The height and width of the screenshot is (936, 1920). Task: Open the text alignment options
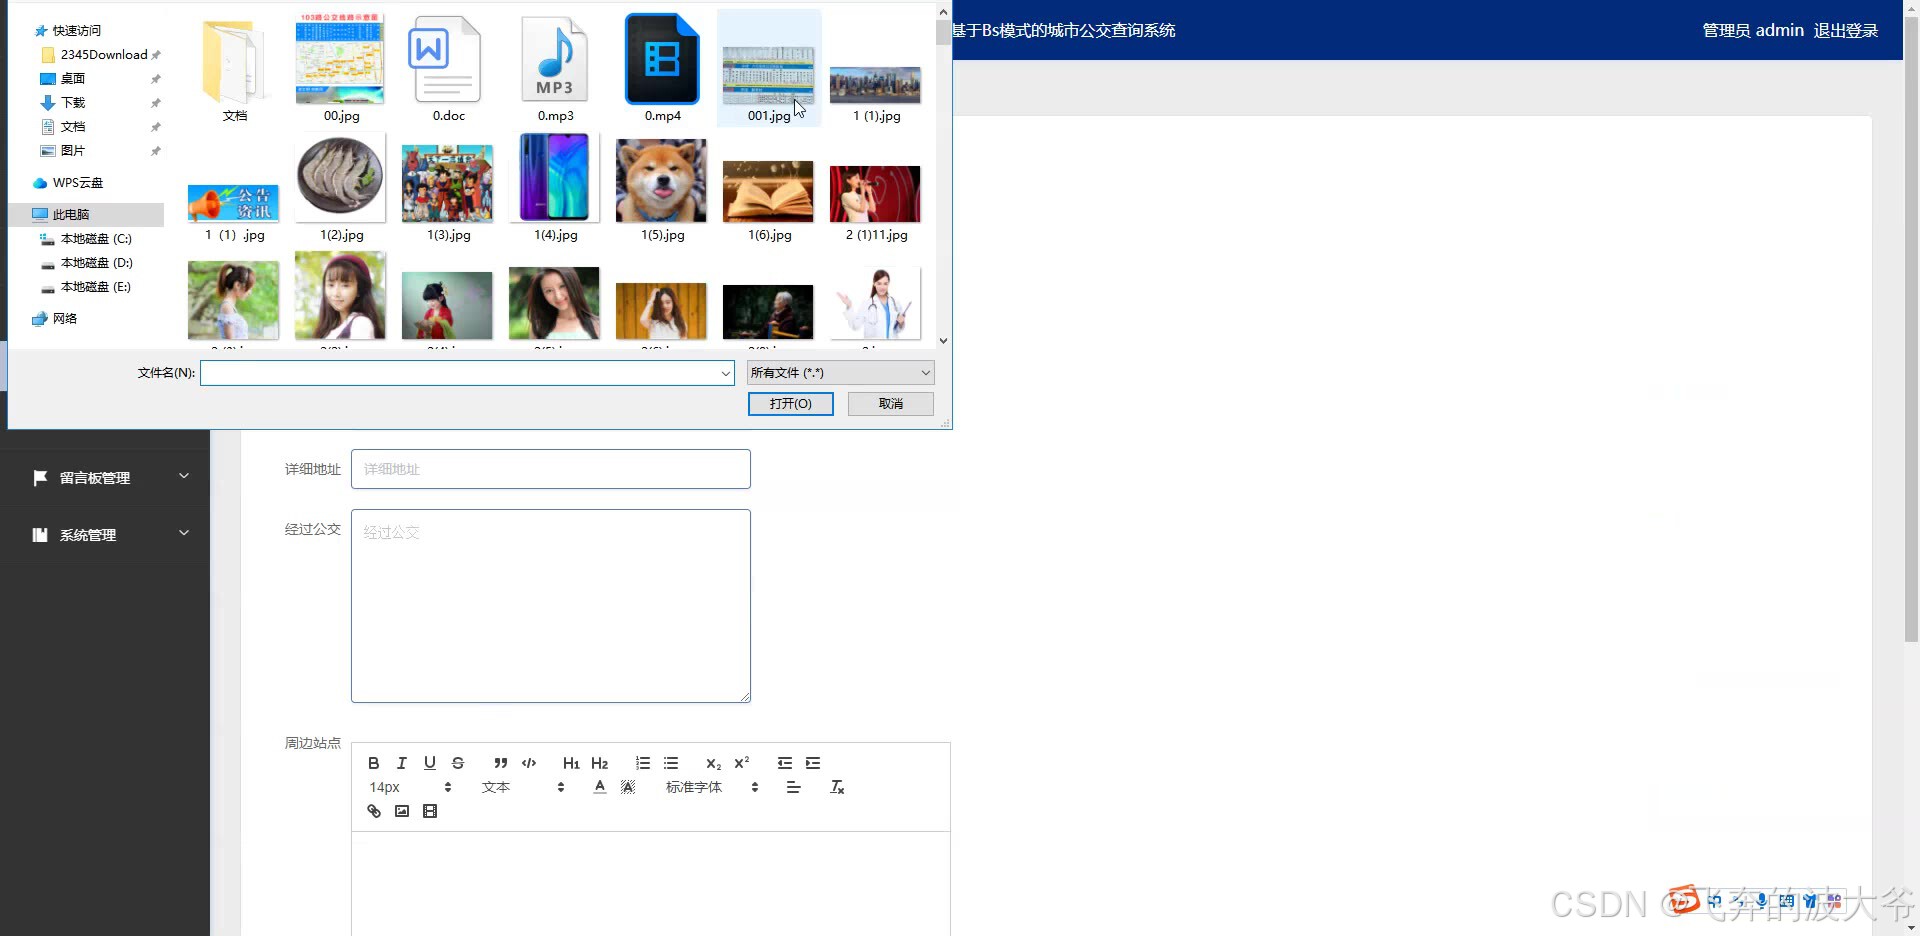pyautogui.click(x=794, y=787)
